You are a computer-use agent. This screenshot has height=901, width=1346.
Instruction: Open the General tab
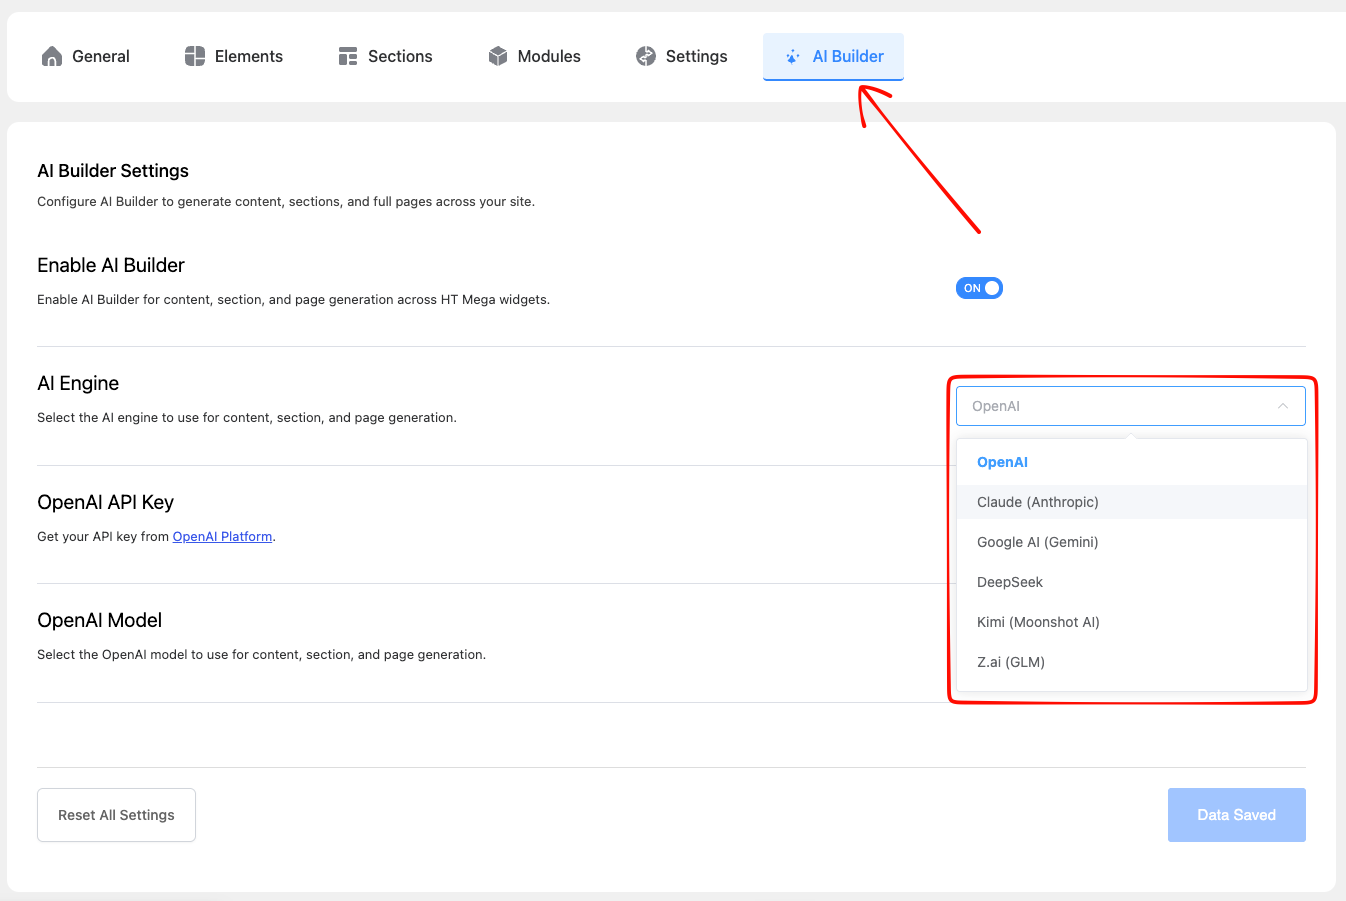(86, 56)
